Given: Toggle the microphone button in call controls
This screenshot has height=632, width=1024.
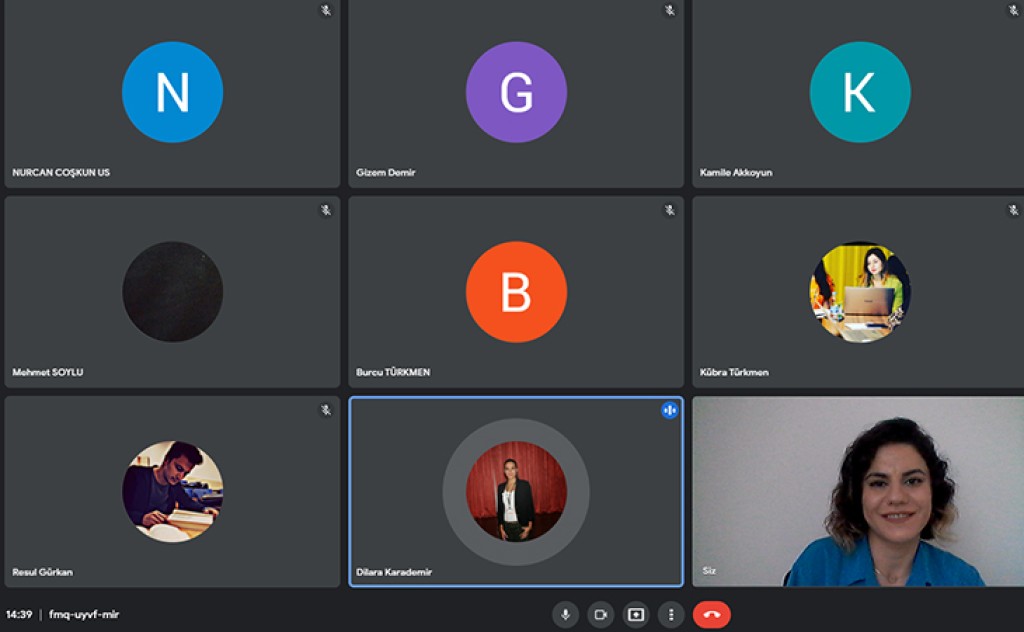Looking at the screenshot, I should tap(566, 614).
